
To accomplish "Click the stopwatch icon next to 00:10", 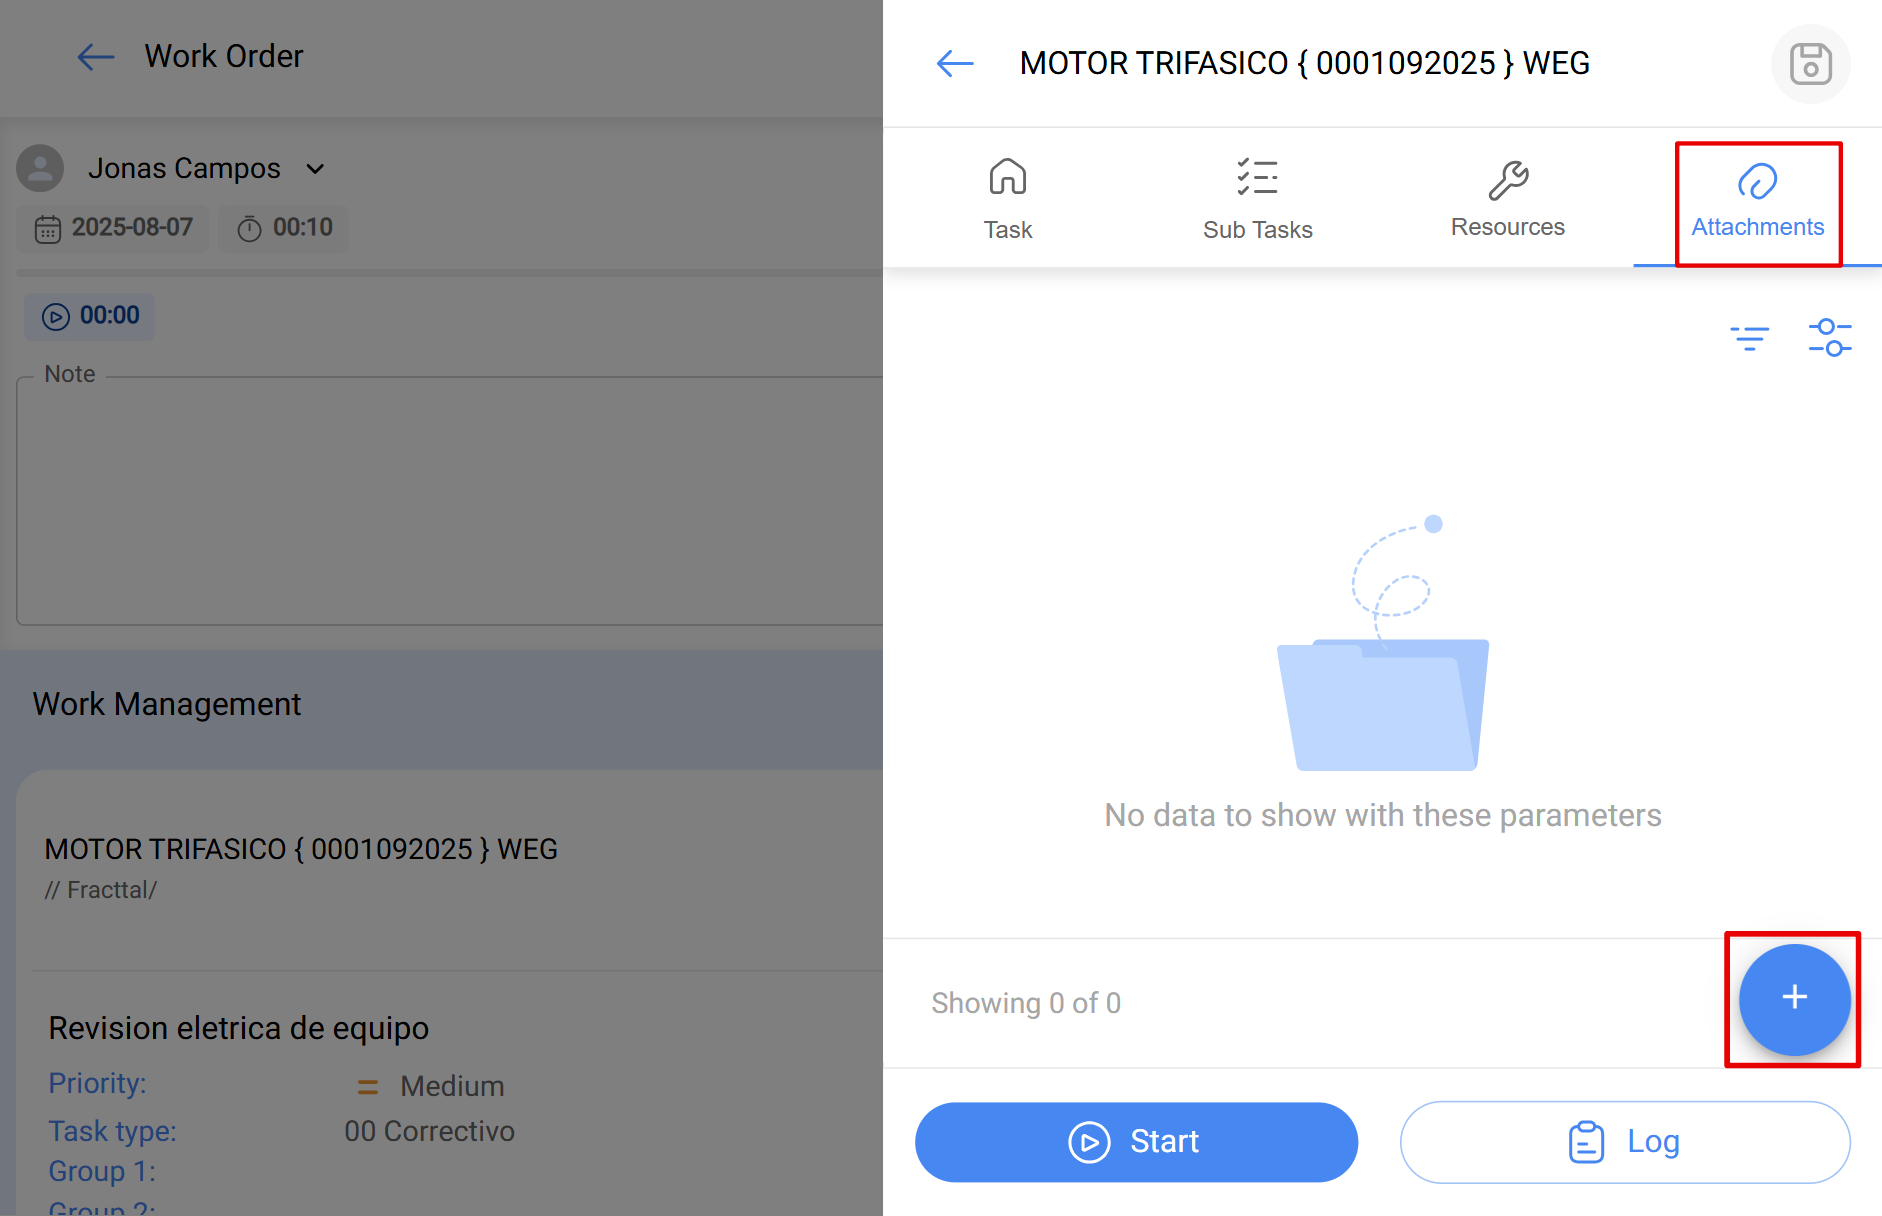I will pyautogui.click(x=250, y=228).
